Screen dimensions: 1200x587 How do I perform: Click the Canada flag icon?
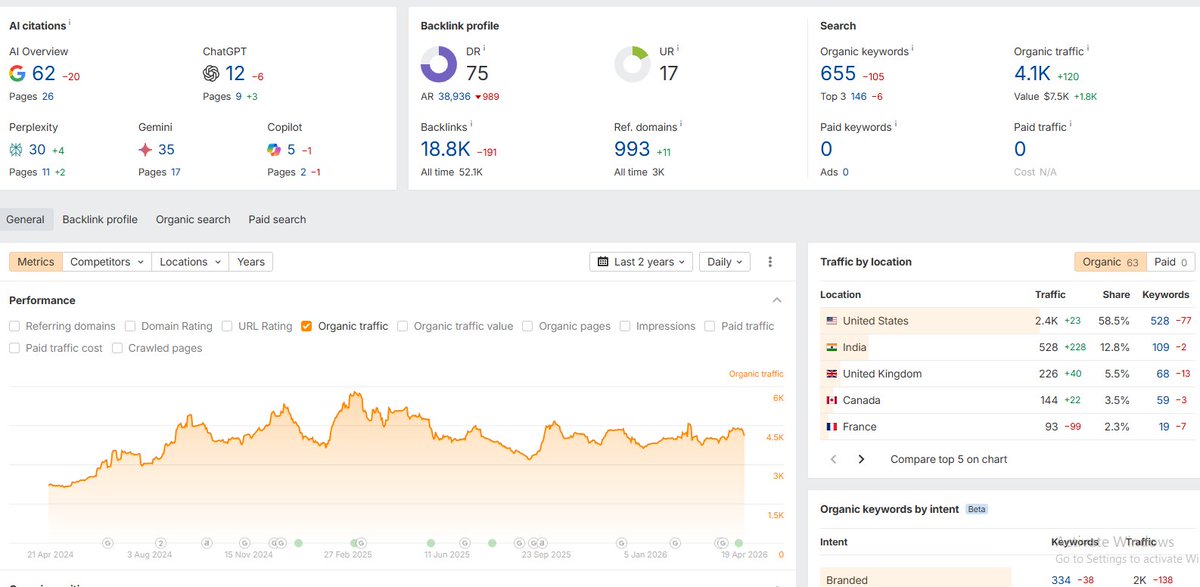pyautogui.click(x=831, y=400)
